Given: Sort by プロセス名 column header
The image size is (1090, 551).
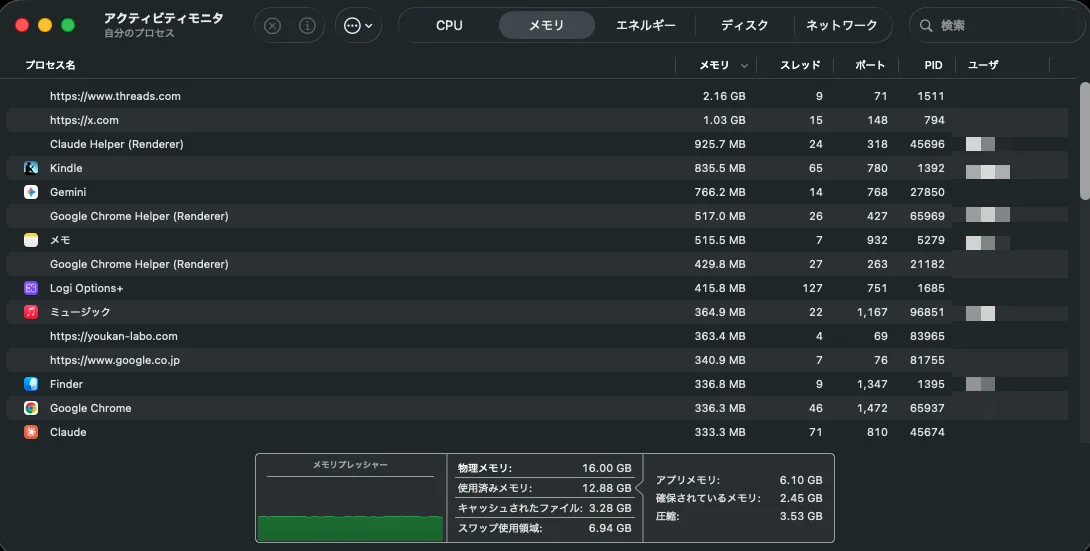Looking at the screenshot, I should coord(50,65).
